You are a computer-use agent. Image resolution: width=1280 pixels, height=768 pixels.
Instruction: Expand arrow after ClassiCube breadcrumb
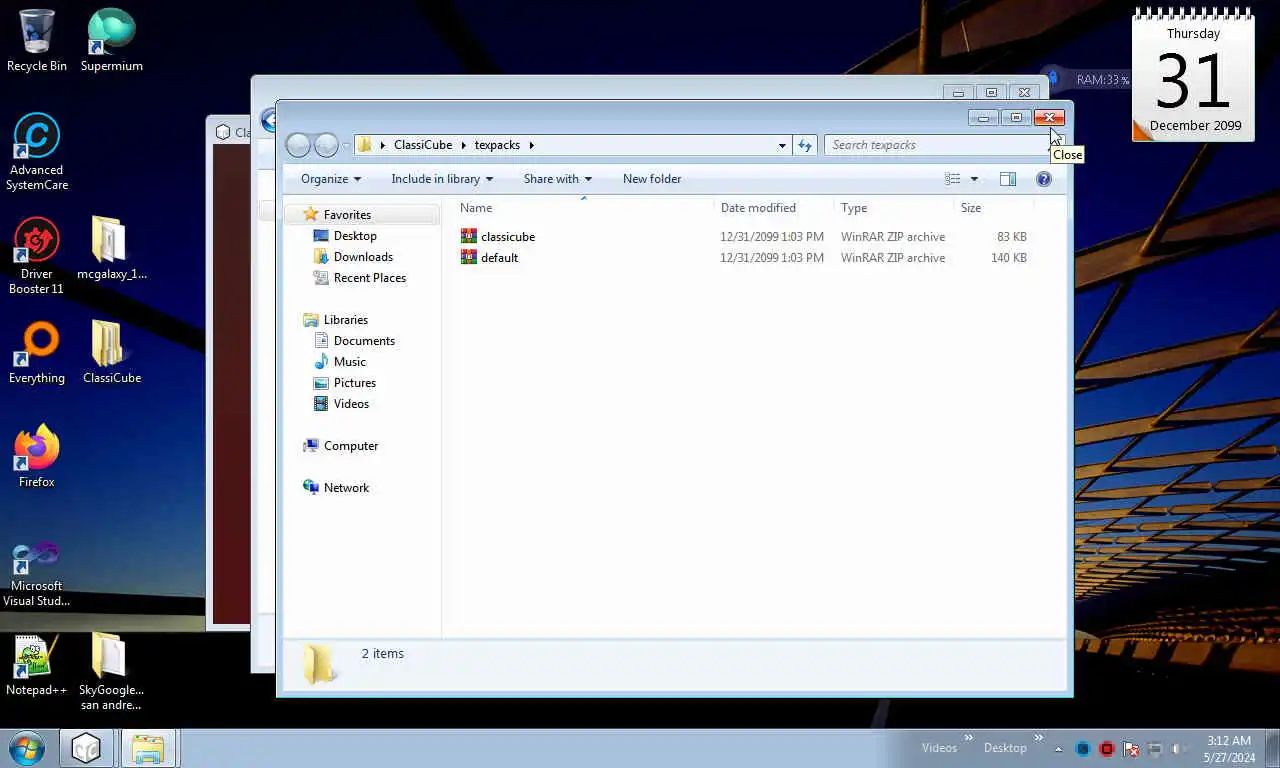pyautogui.click(x=463, y=145)
